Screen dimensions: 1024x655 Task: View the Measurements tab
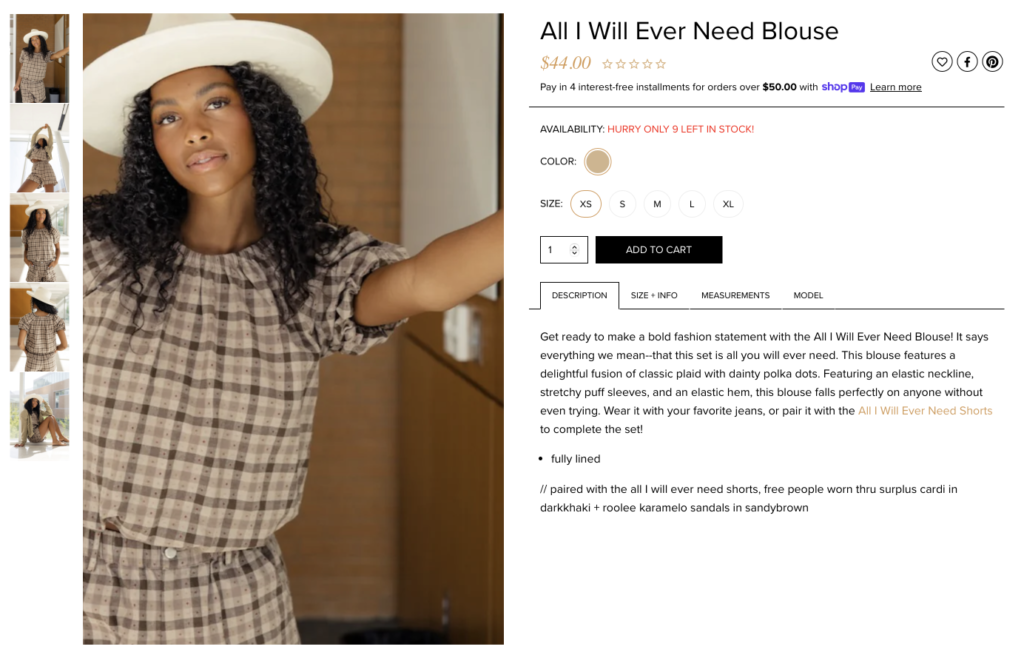tap(735, 295)
